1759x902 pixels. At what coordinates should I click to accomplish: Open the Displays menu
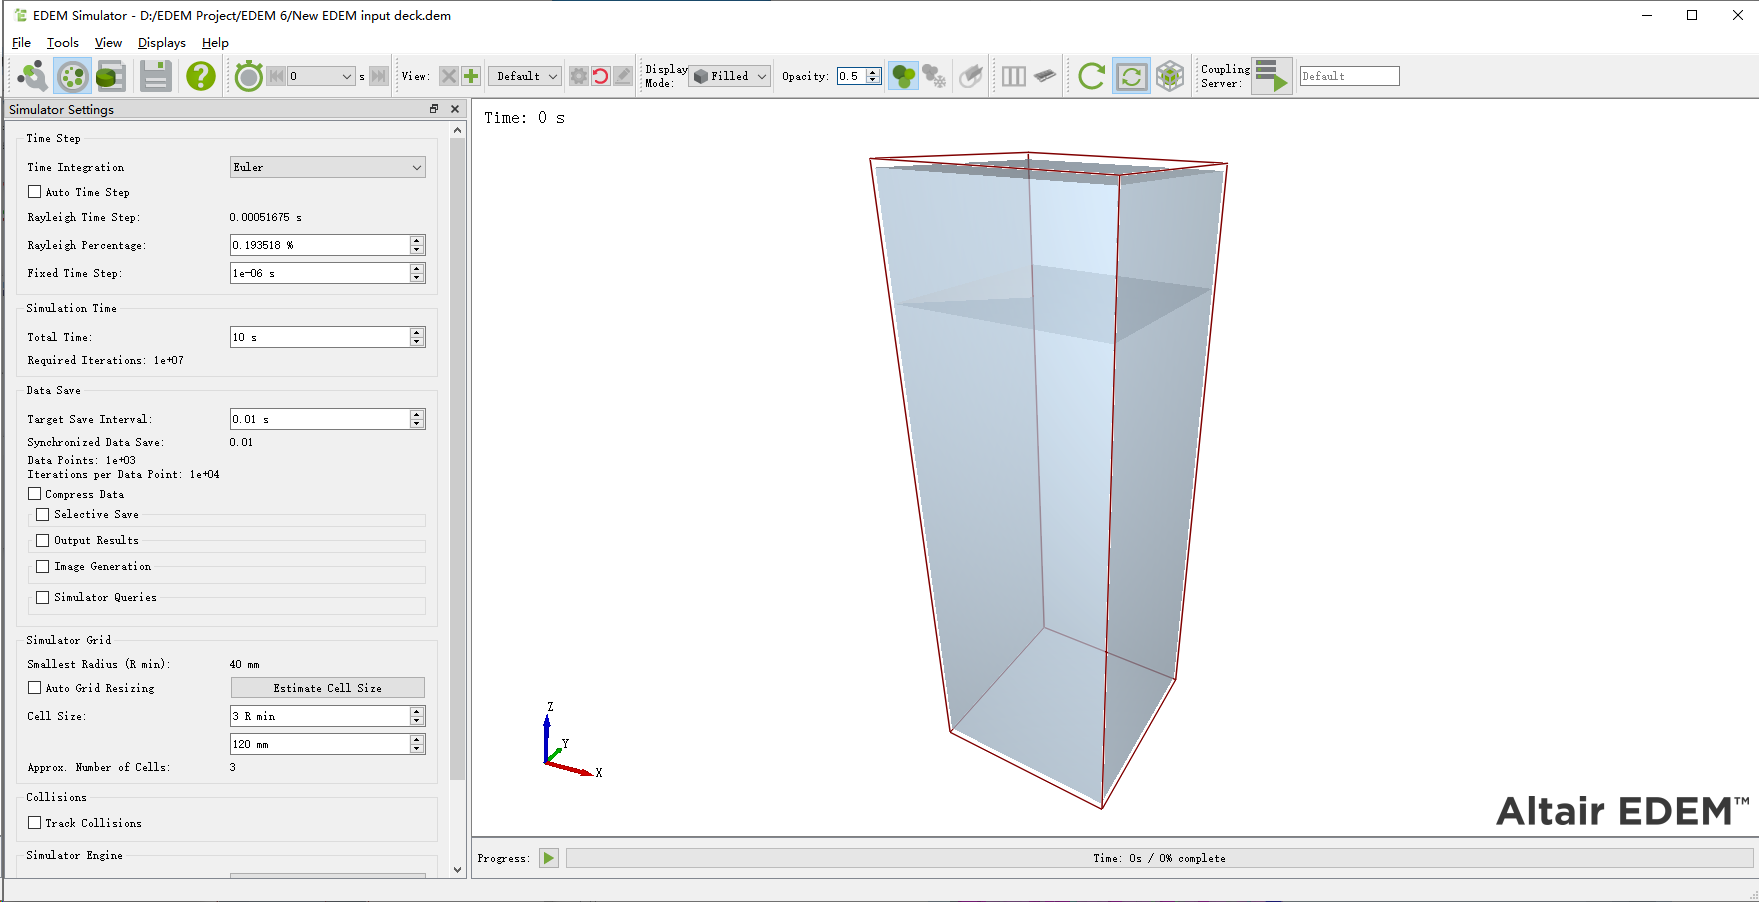click(161, 43)
